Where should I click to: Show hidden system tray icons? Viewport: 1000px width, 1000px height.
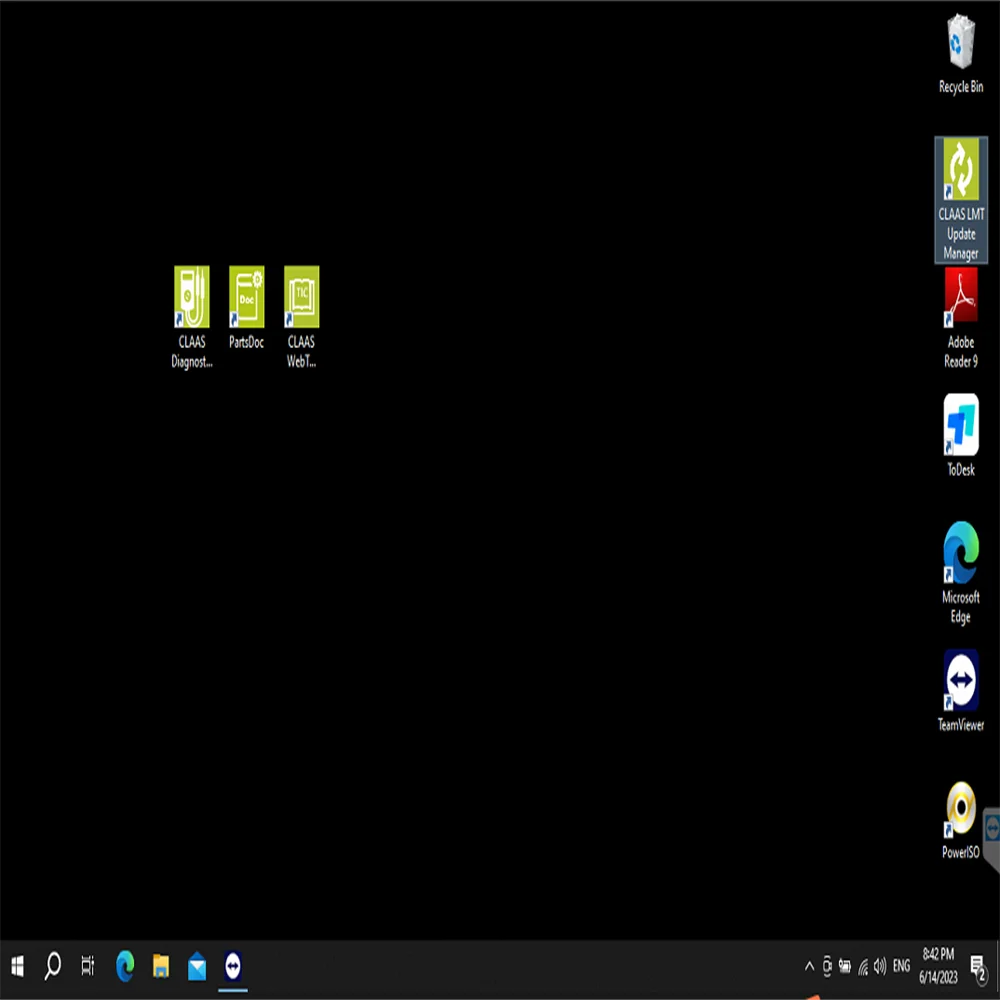pyautogui.click(x=809, y=966)
